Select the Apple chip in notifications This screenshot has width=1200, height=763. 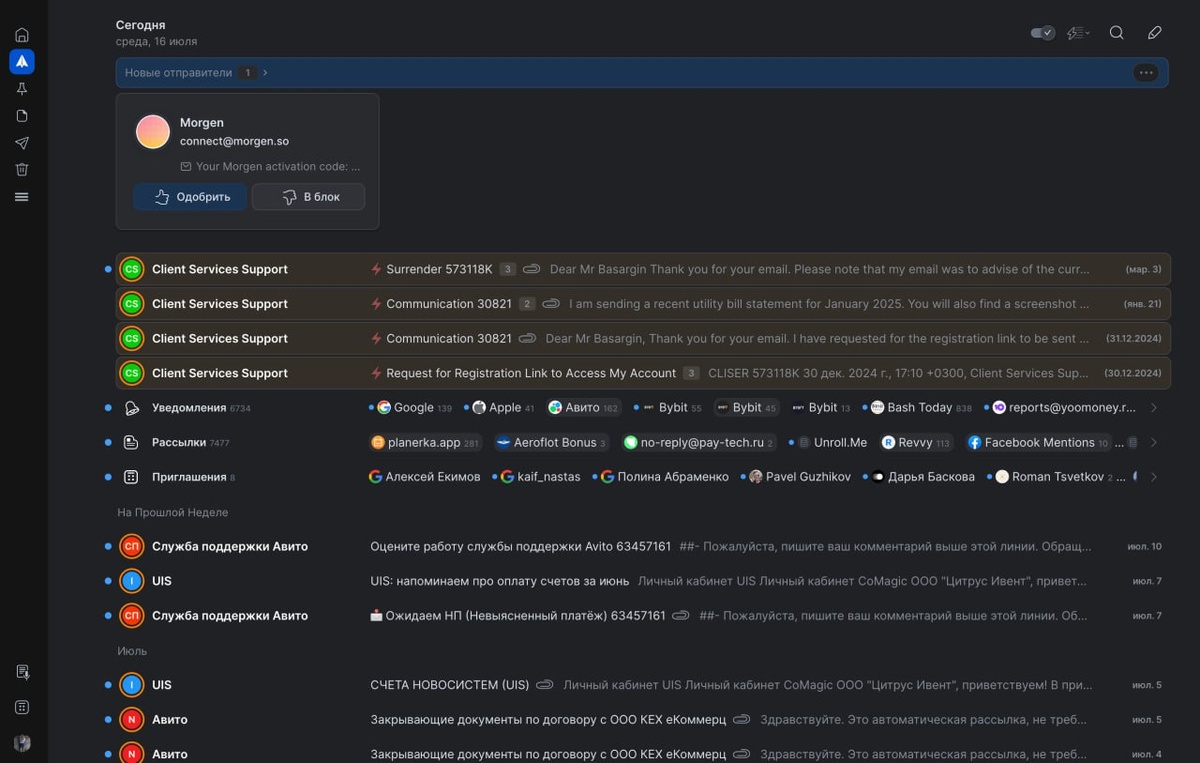point(504,408)
